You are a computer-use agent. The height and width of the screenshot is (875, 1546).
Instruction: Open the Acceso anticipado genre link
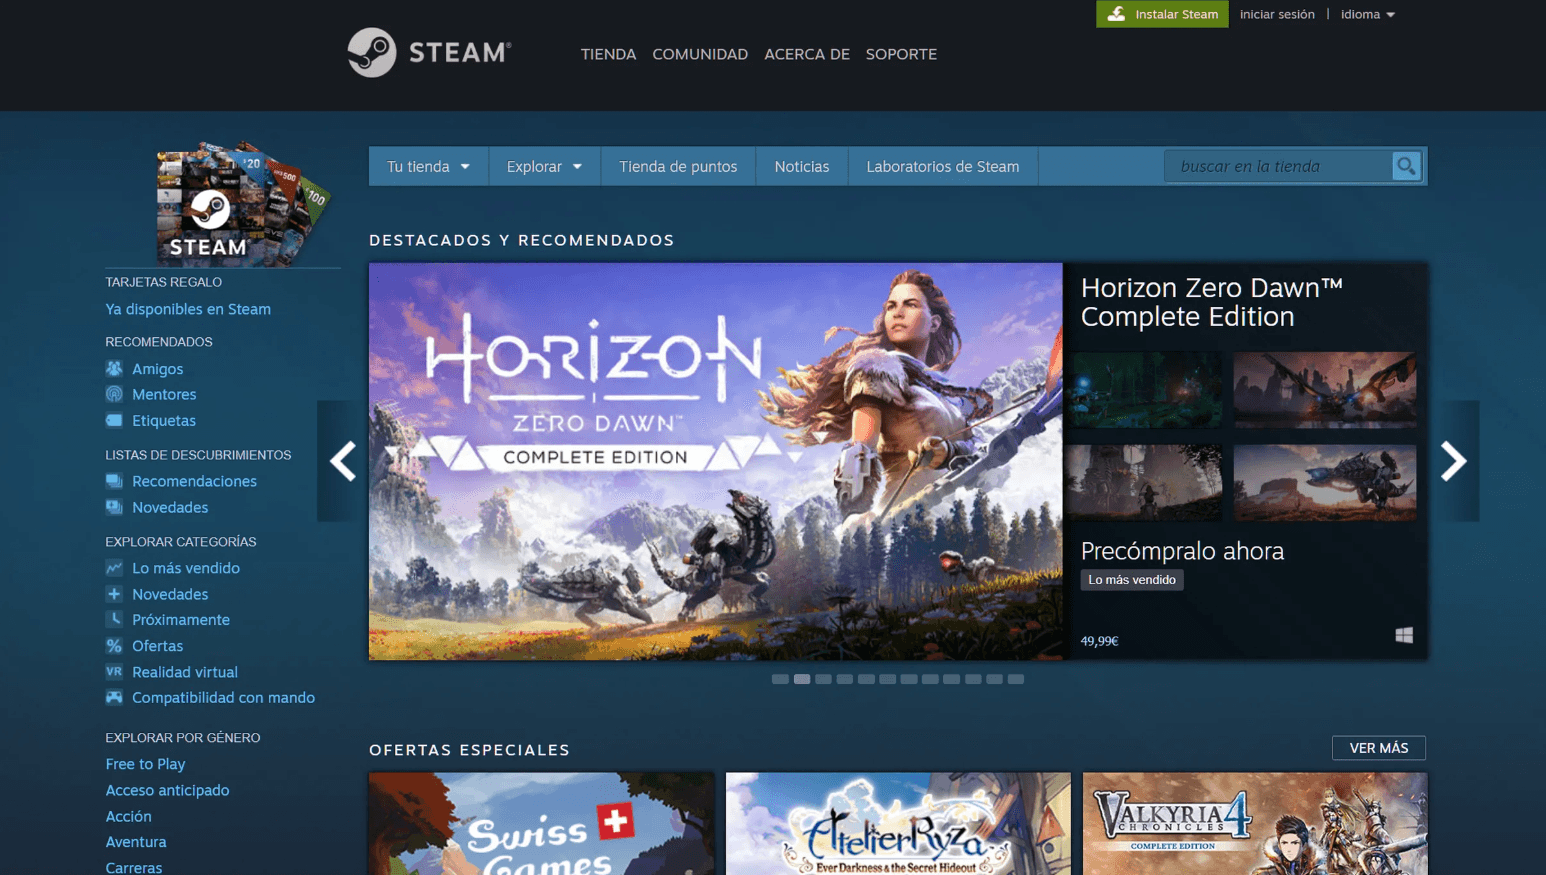click(x=167, y=790)
